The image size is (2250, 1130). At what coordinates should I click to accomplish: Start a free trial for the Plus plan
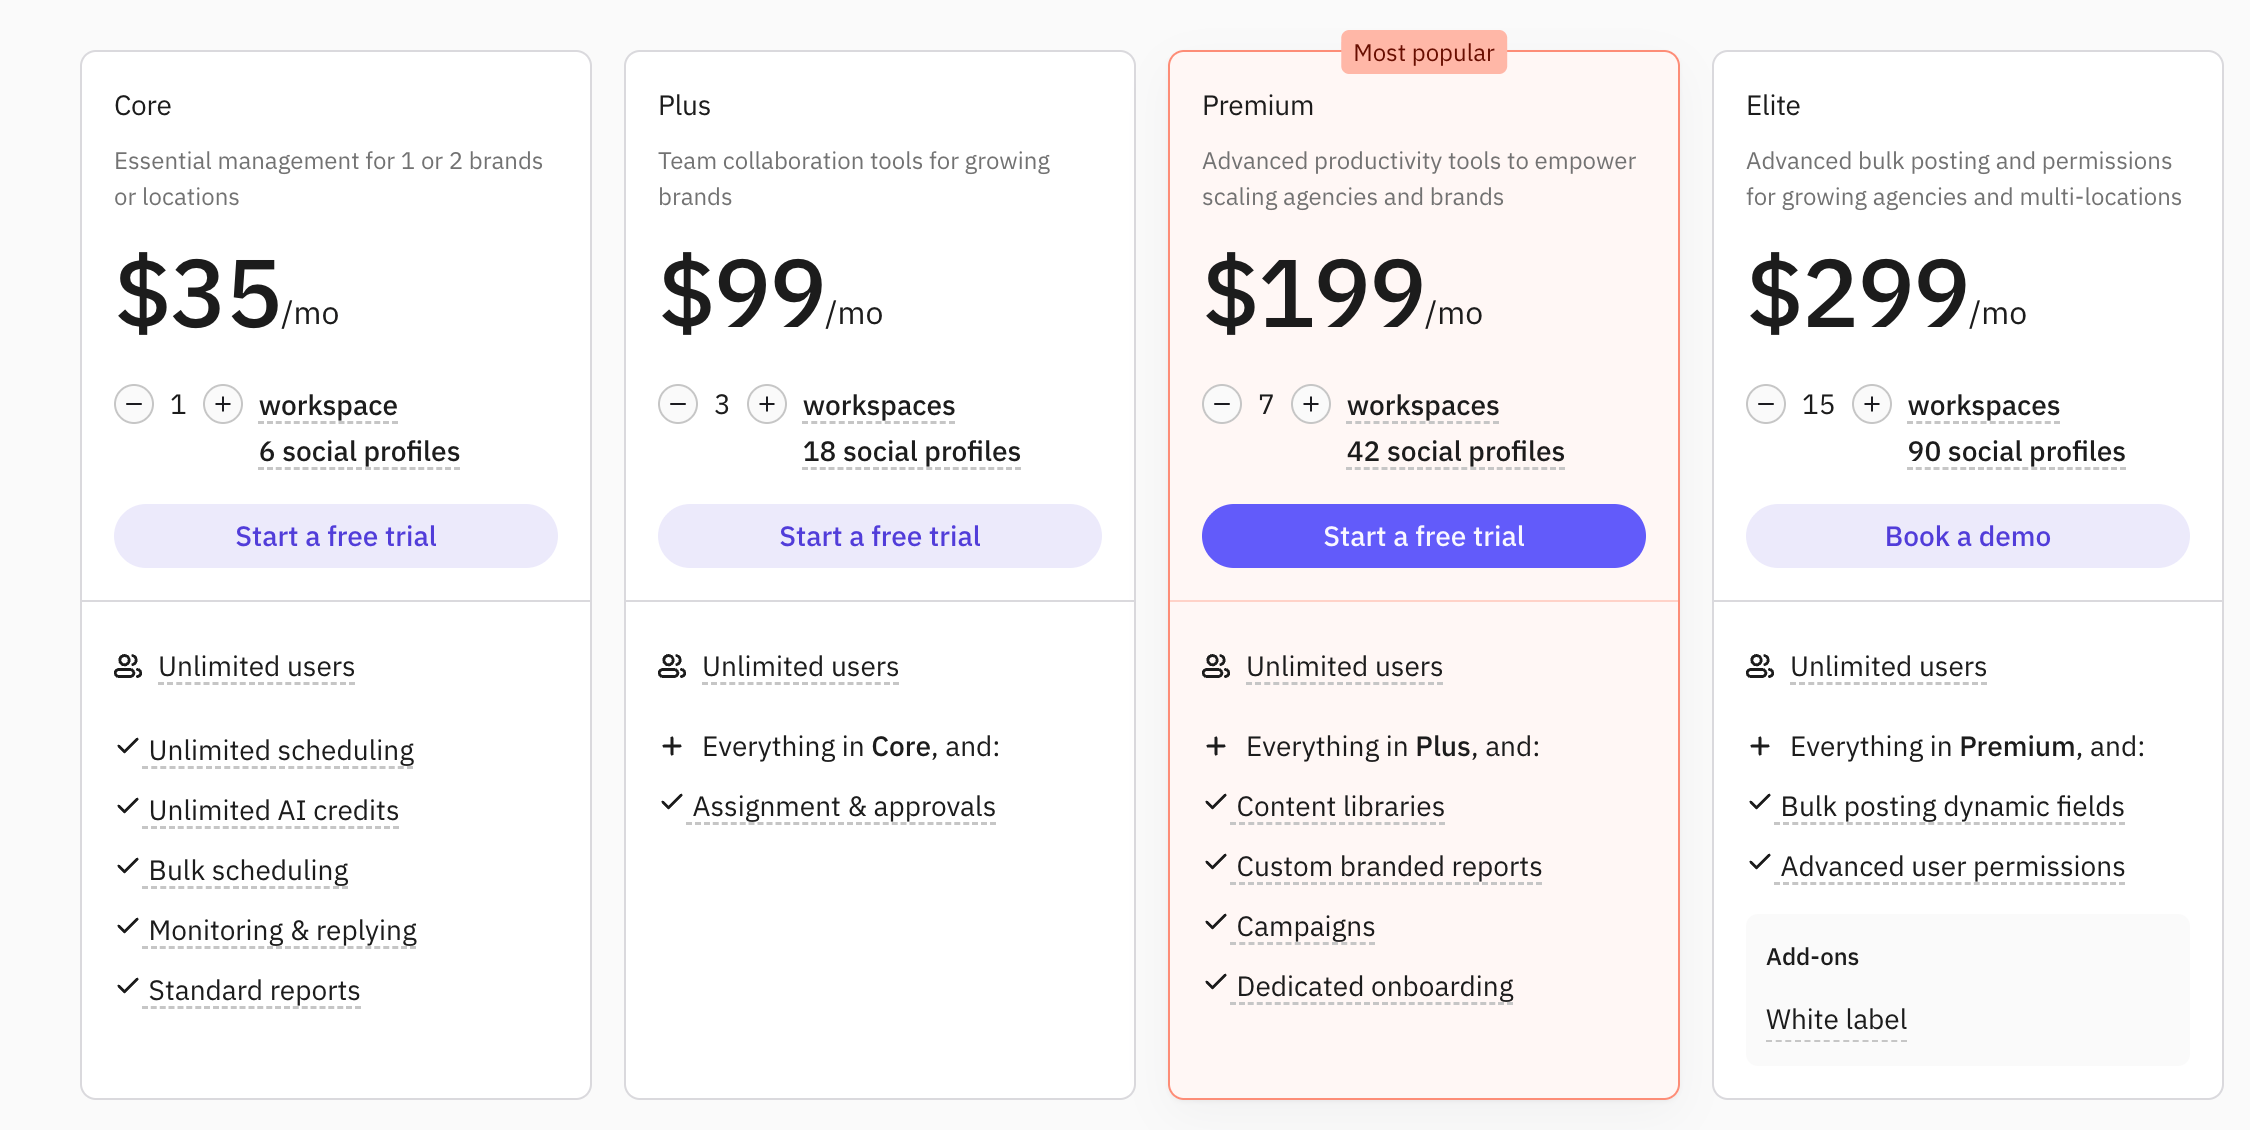click(880, 536)
